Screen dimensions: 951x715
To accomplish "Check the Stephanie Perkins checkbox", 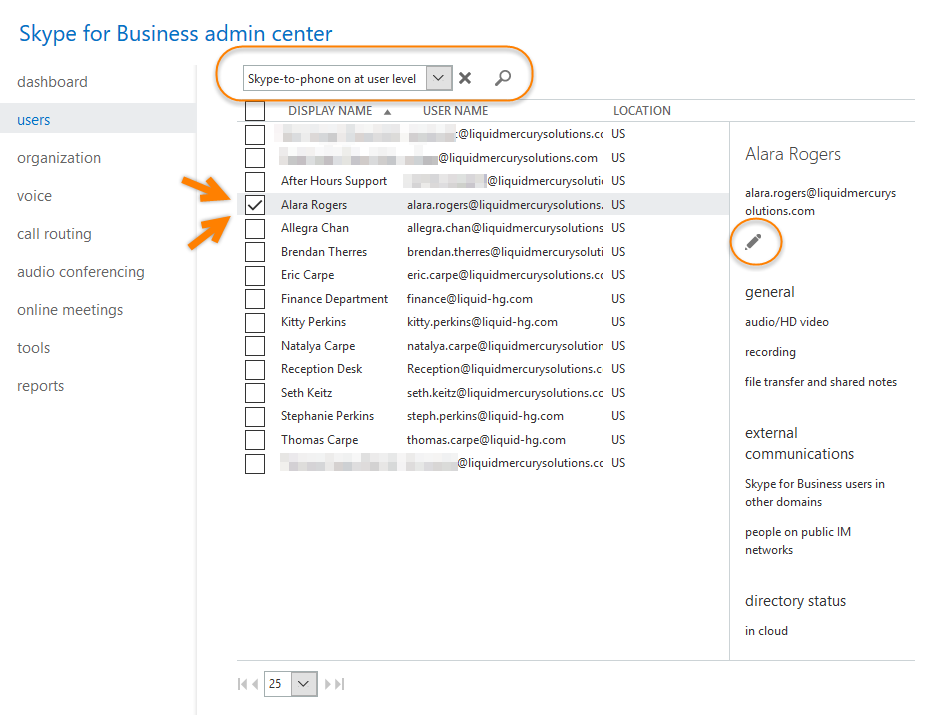I will [x=255, y=416].
